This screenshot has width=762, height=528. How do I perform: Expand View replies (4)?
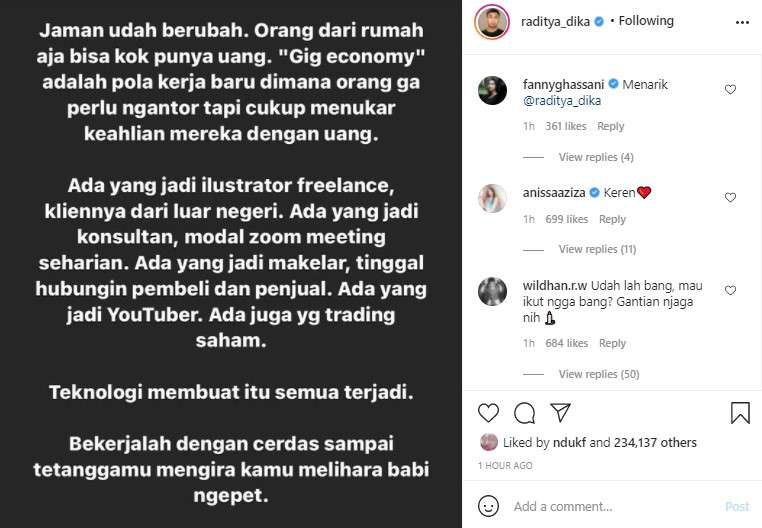[596, 157]
